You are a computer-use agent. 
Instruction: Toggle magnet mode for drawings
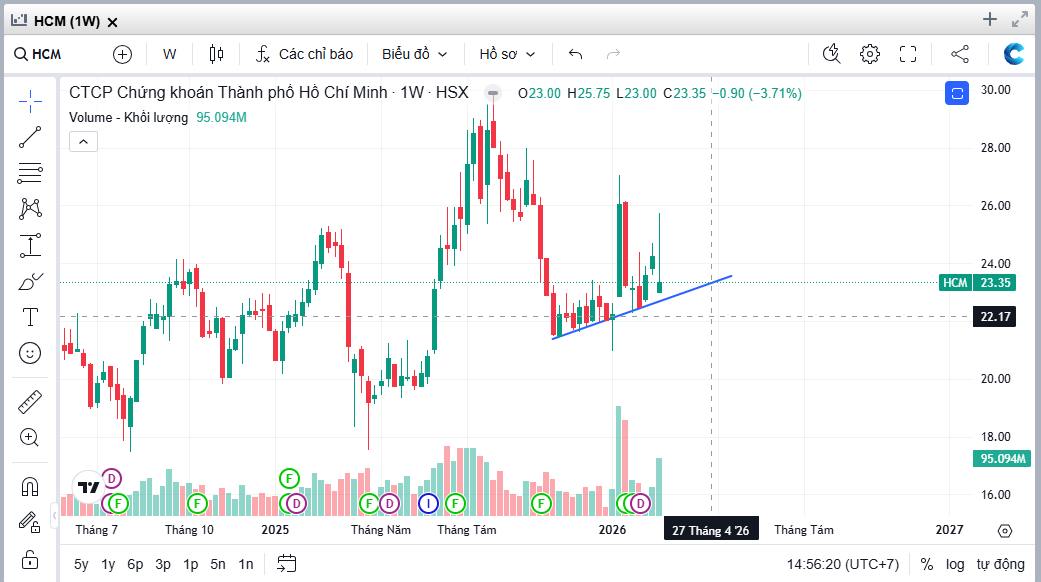(x=30, y=487)
